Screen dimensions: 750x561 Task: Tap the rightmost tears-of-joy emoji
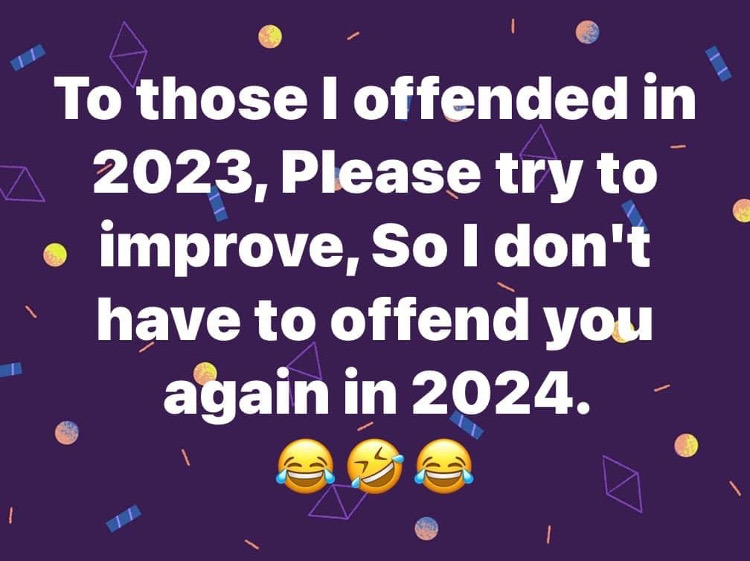click(444, 465)
